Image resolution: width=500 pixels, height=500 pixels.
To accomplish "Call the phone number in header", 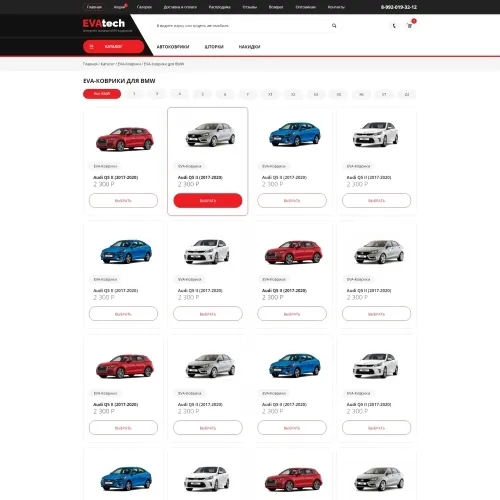I will pyautogui.click(x=399, y=7).
